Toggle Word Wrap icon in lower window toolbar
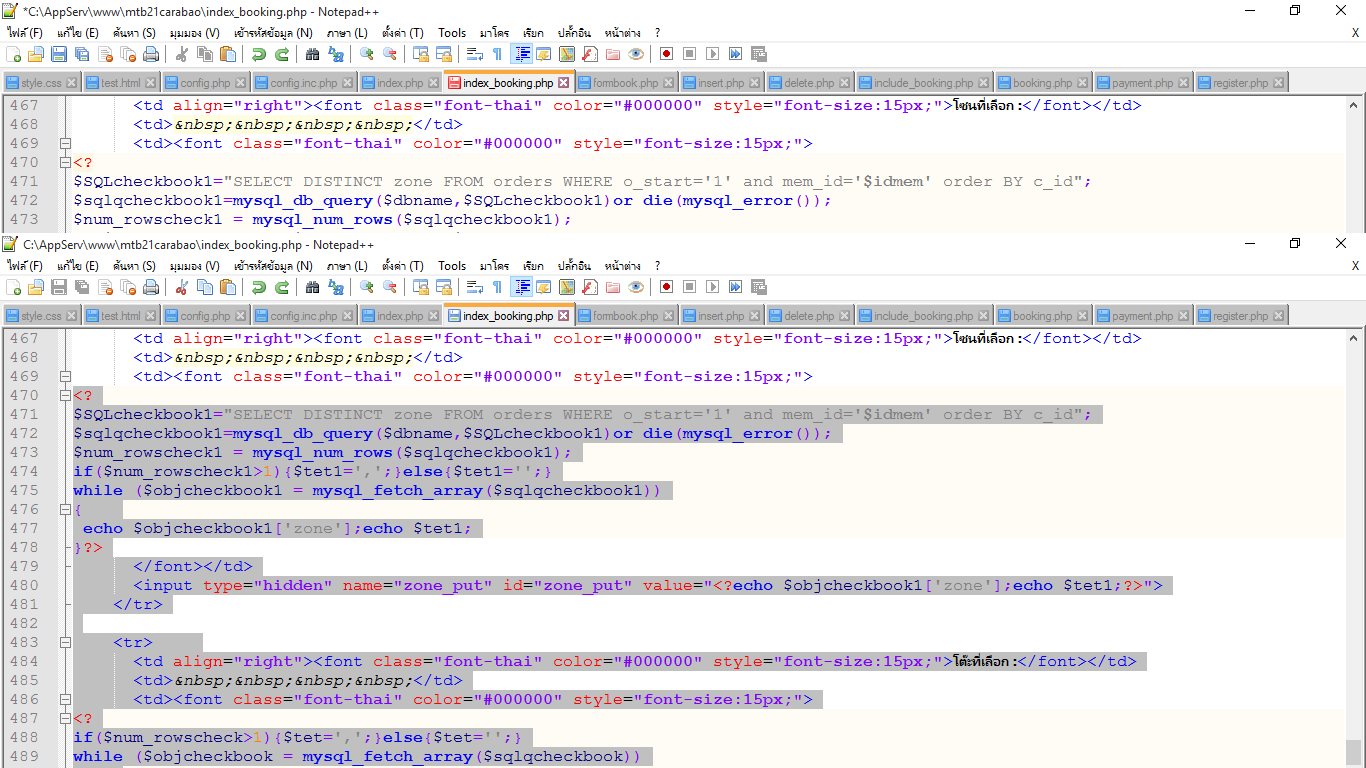The width and height of the screenshot is (1366, 768). pyautogui.click(x=474, y=287)
